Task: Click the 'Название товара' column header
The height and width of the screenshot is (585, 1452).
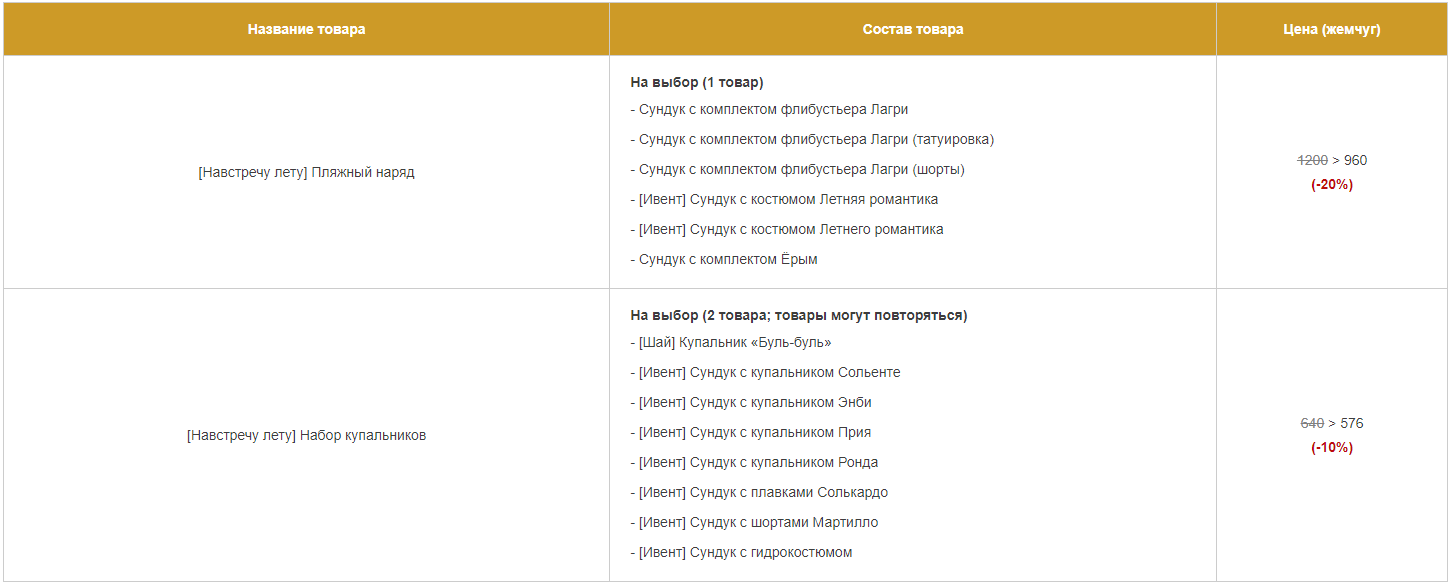Action: [x=306, y=29]
